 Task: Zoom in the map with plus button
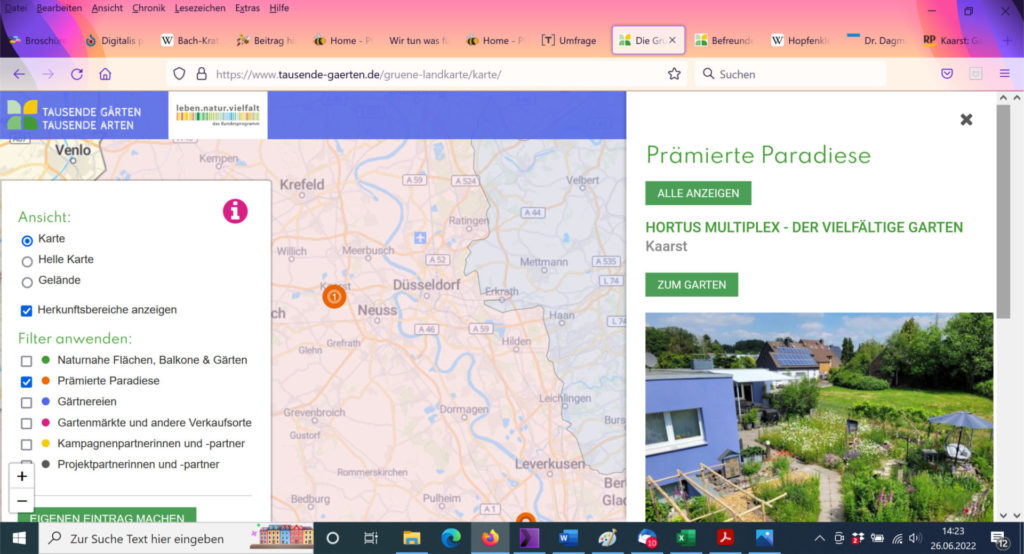tap(22, 476)
